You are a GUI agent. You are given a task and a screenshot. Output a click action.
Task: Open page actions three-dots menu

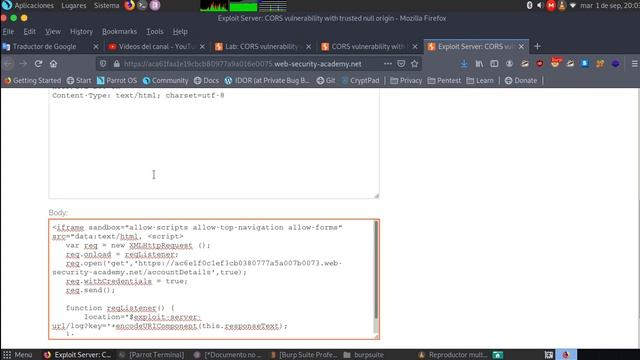pos(388,64)
